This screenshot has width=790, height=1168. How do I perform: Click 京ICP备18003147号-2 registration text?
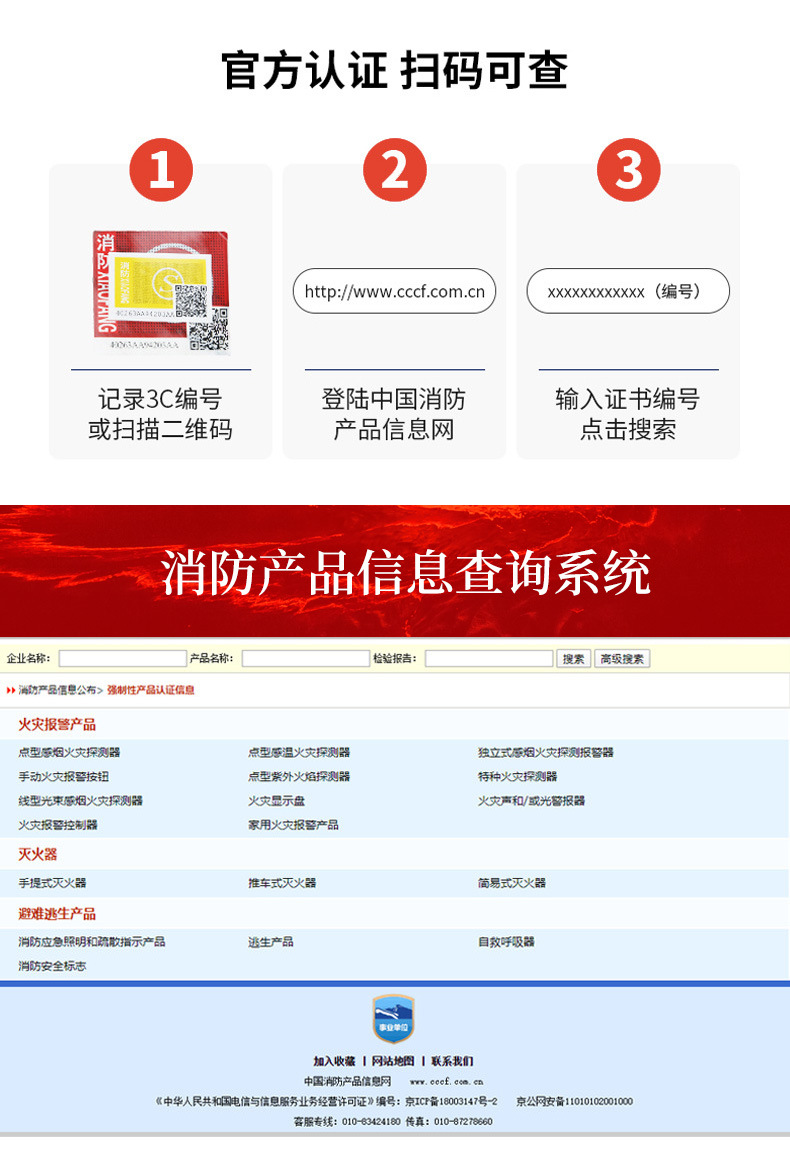pos(451,1101)
